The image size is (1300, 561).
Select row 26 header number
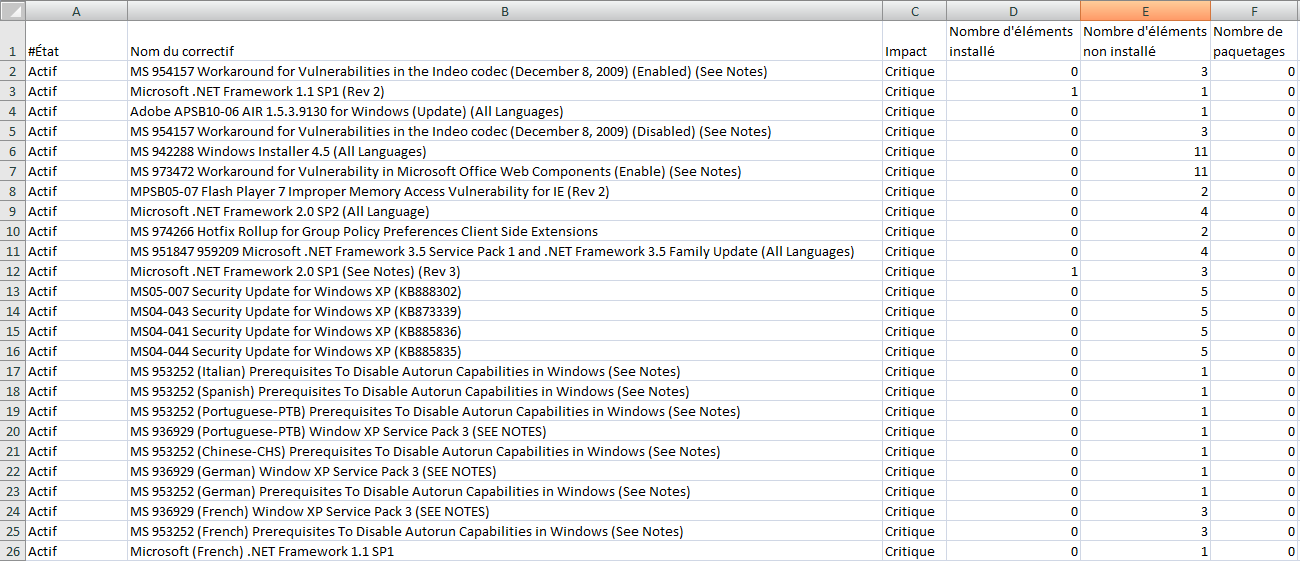[x=12, y=552]
